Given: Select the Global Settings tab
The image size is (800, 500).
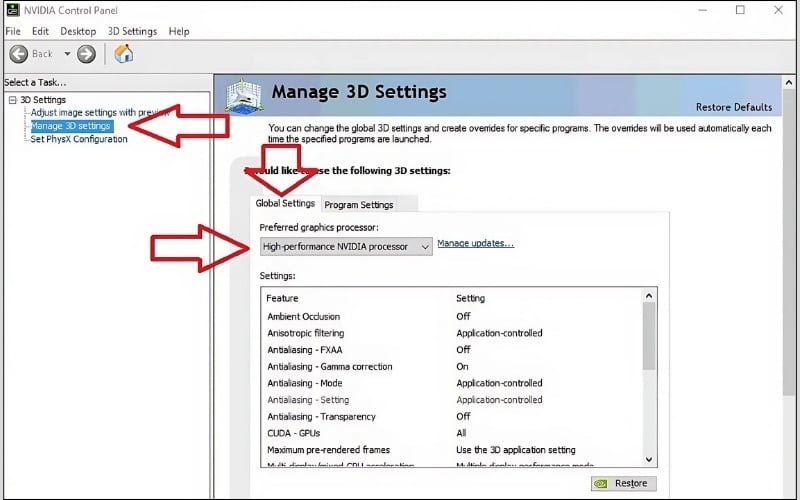Looking at the screenshot, I should pyautogui.click(x=285, y=204).
